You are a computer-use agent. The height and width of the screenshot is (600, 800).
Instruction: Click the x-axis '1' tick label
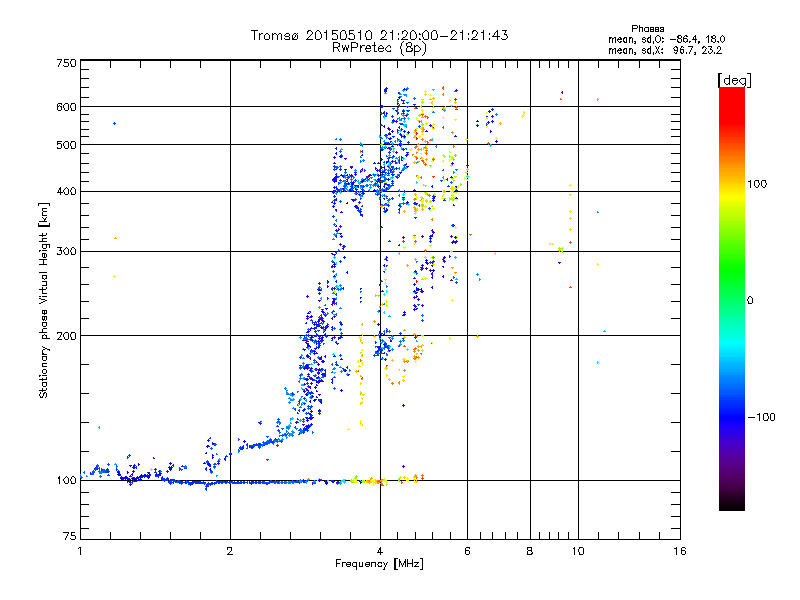tap(80, 551)
